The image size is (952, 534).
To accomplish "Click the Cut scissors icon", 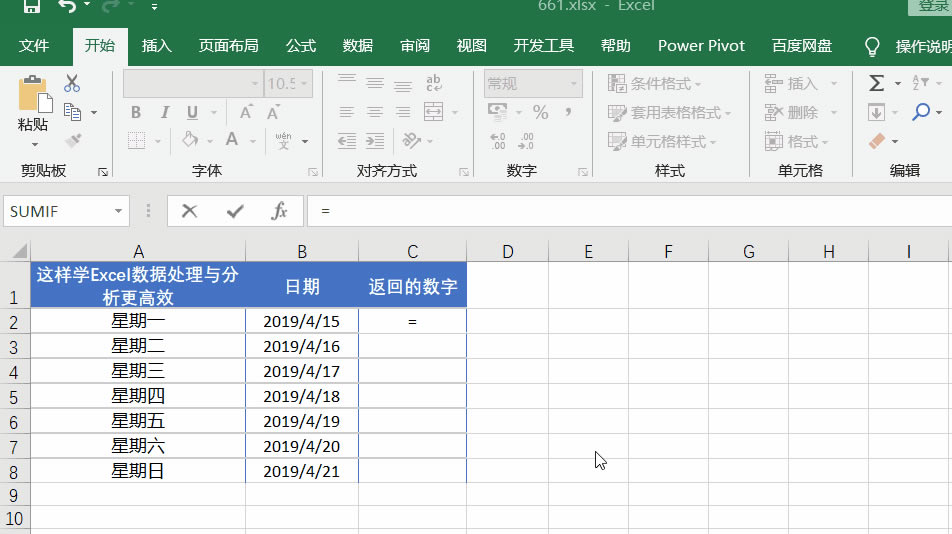I will pyautogui.click(x=72, y=83).
